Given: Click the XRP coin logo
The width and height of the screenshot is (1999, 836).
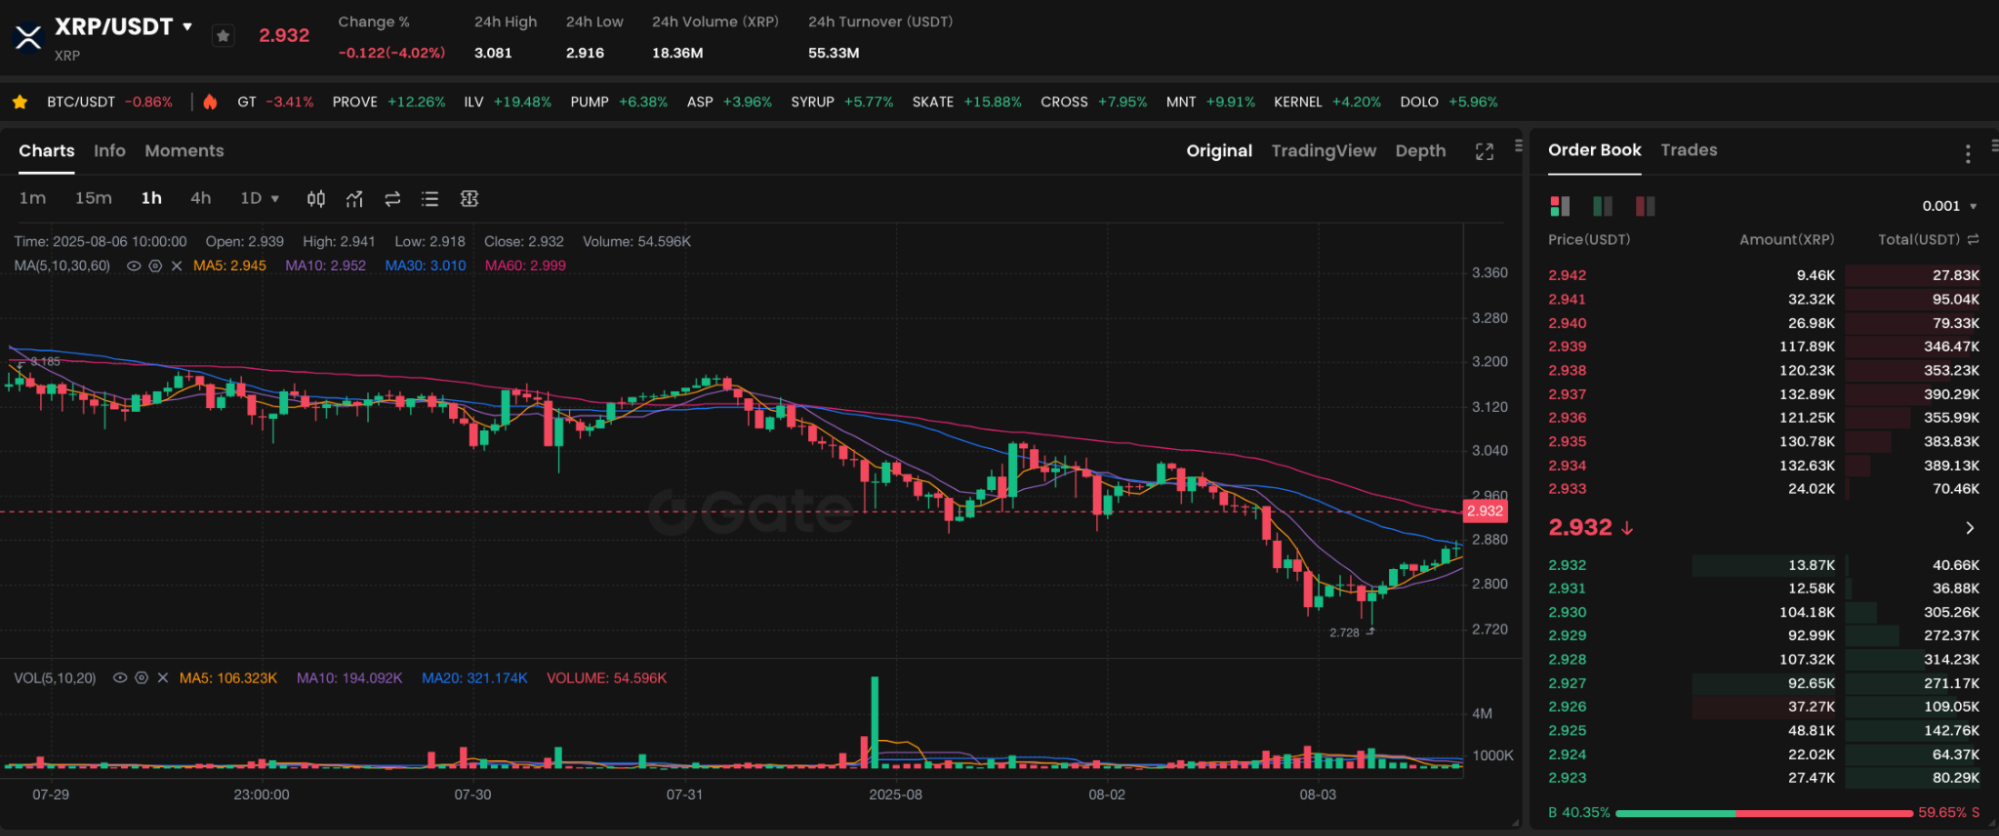Looking at the screenshot, I should pos(28,38).
